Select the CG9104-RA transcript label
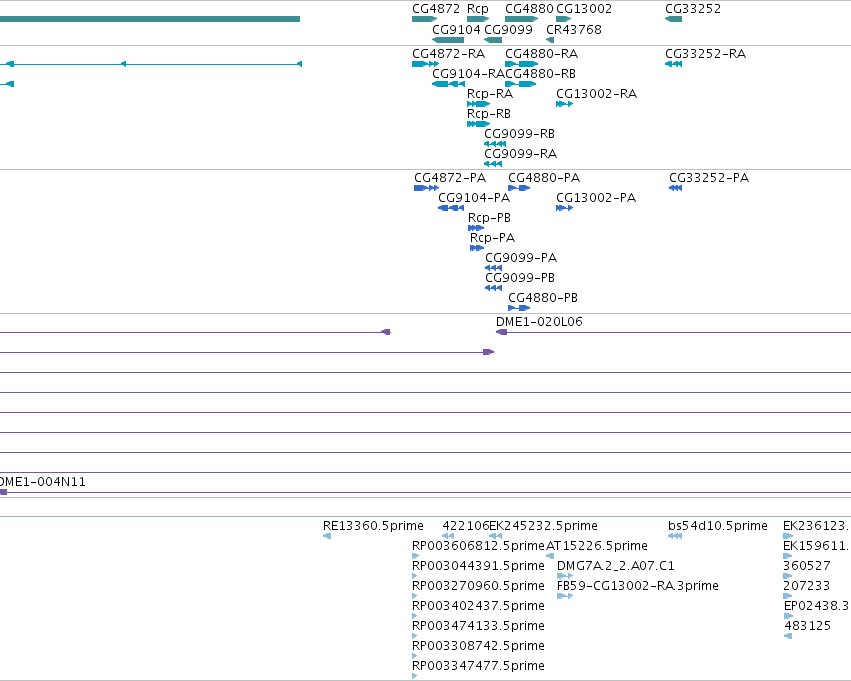Screen dimensions: 851x681 [468, 74]
